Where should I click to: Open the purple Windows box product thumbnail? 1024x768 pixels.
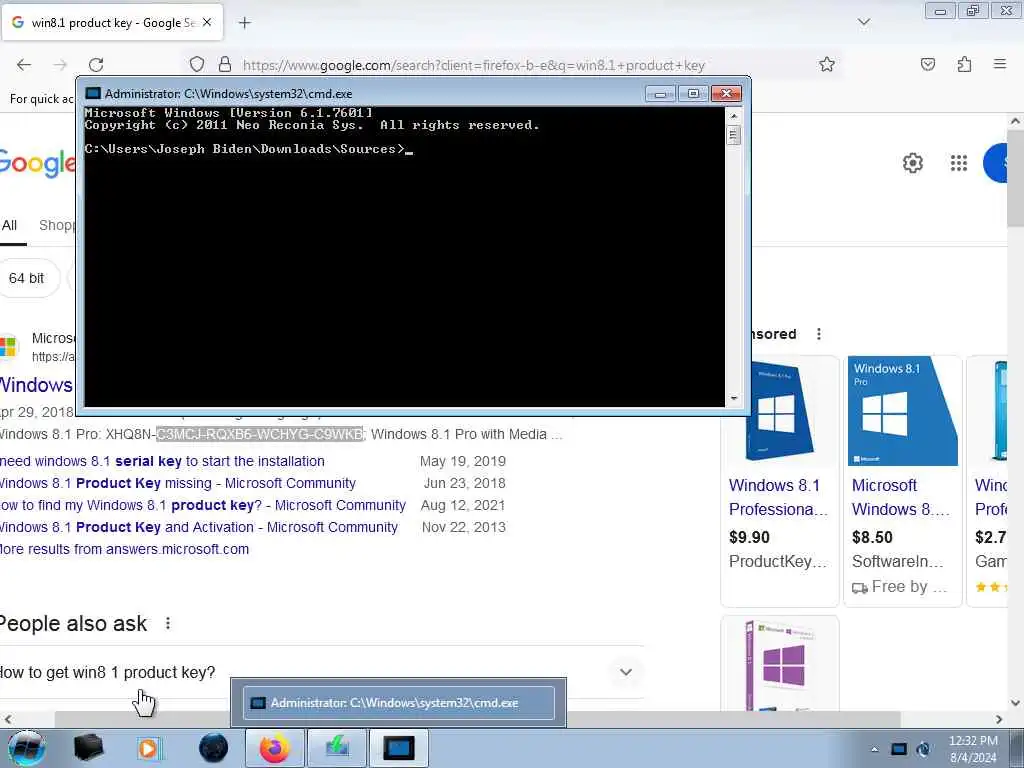[x=778, y=665]
